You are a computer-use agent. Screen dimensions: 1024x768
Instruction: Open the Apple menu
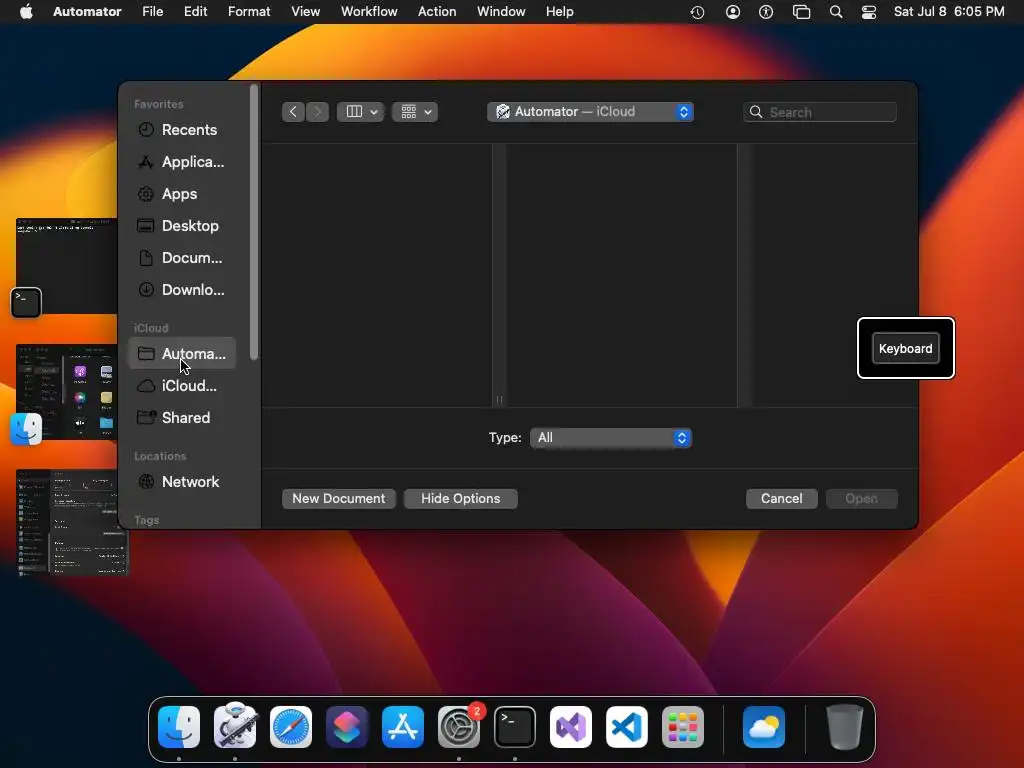pyautogui.click(x=26, y=12)
